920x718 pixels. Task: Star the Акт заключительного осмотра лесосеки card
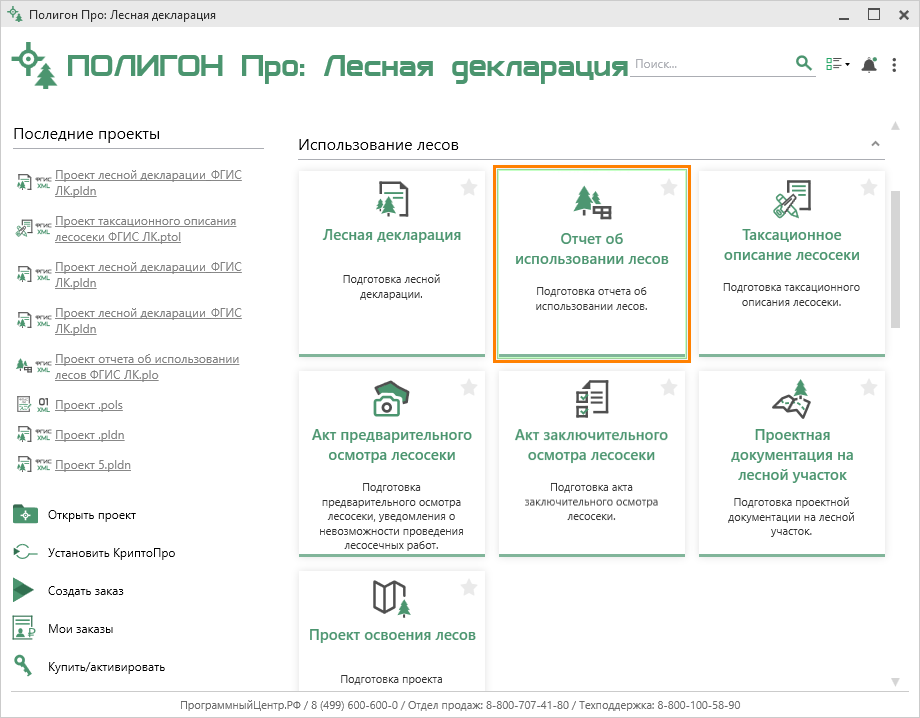[669, 387]
